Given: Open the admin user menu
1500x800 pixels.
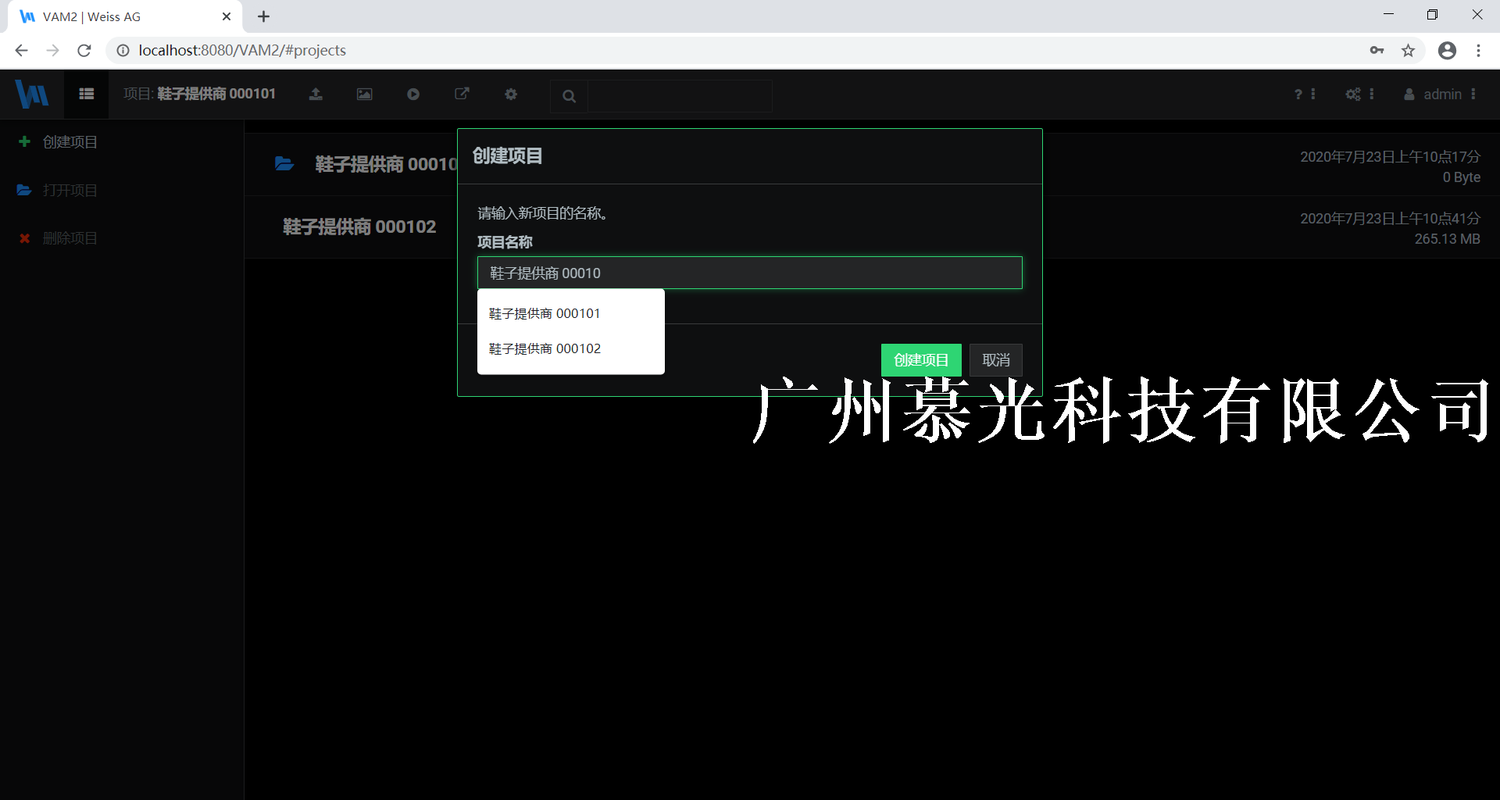Looking at the screenshot, I should tap(1440, 94).
